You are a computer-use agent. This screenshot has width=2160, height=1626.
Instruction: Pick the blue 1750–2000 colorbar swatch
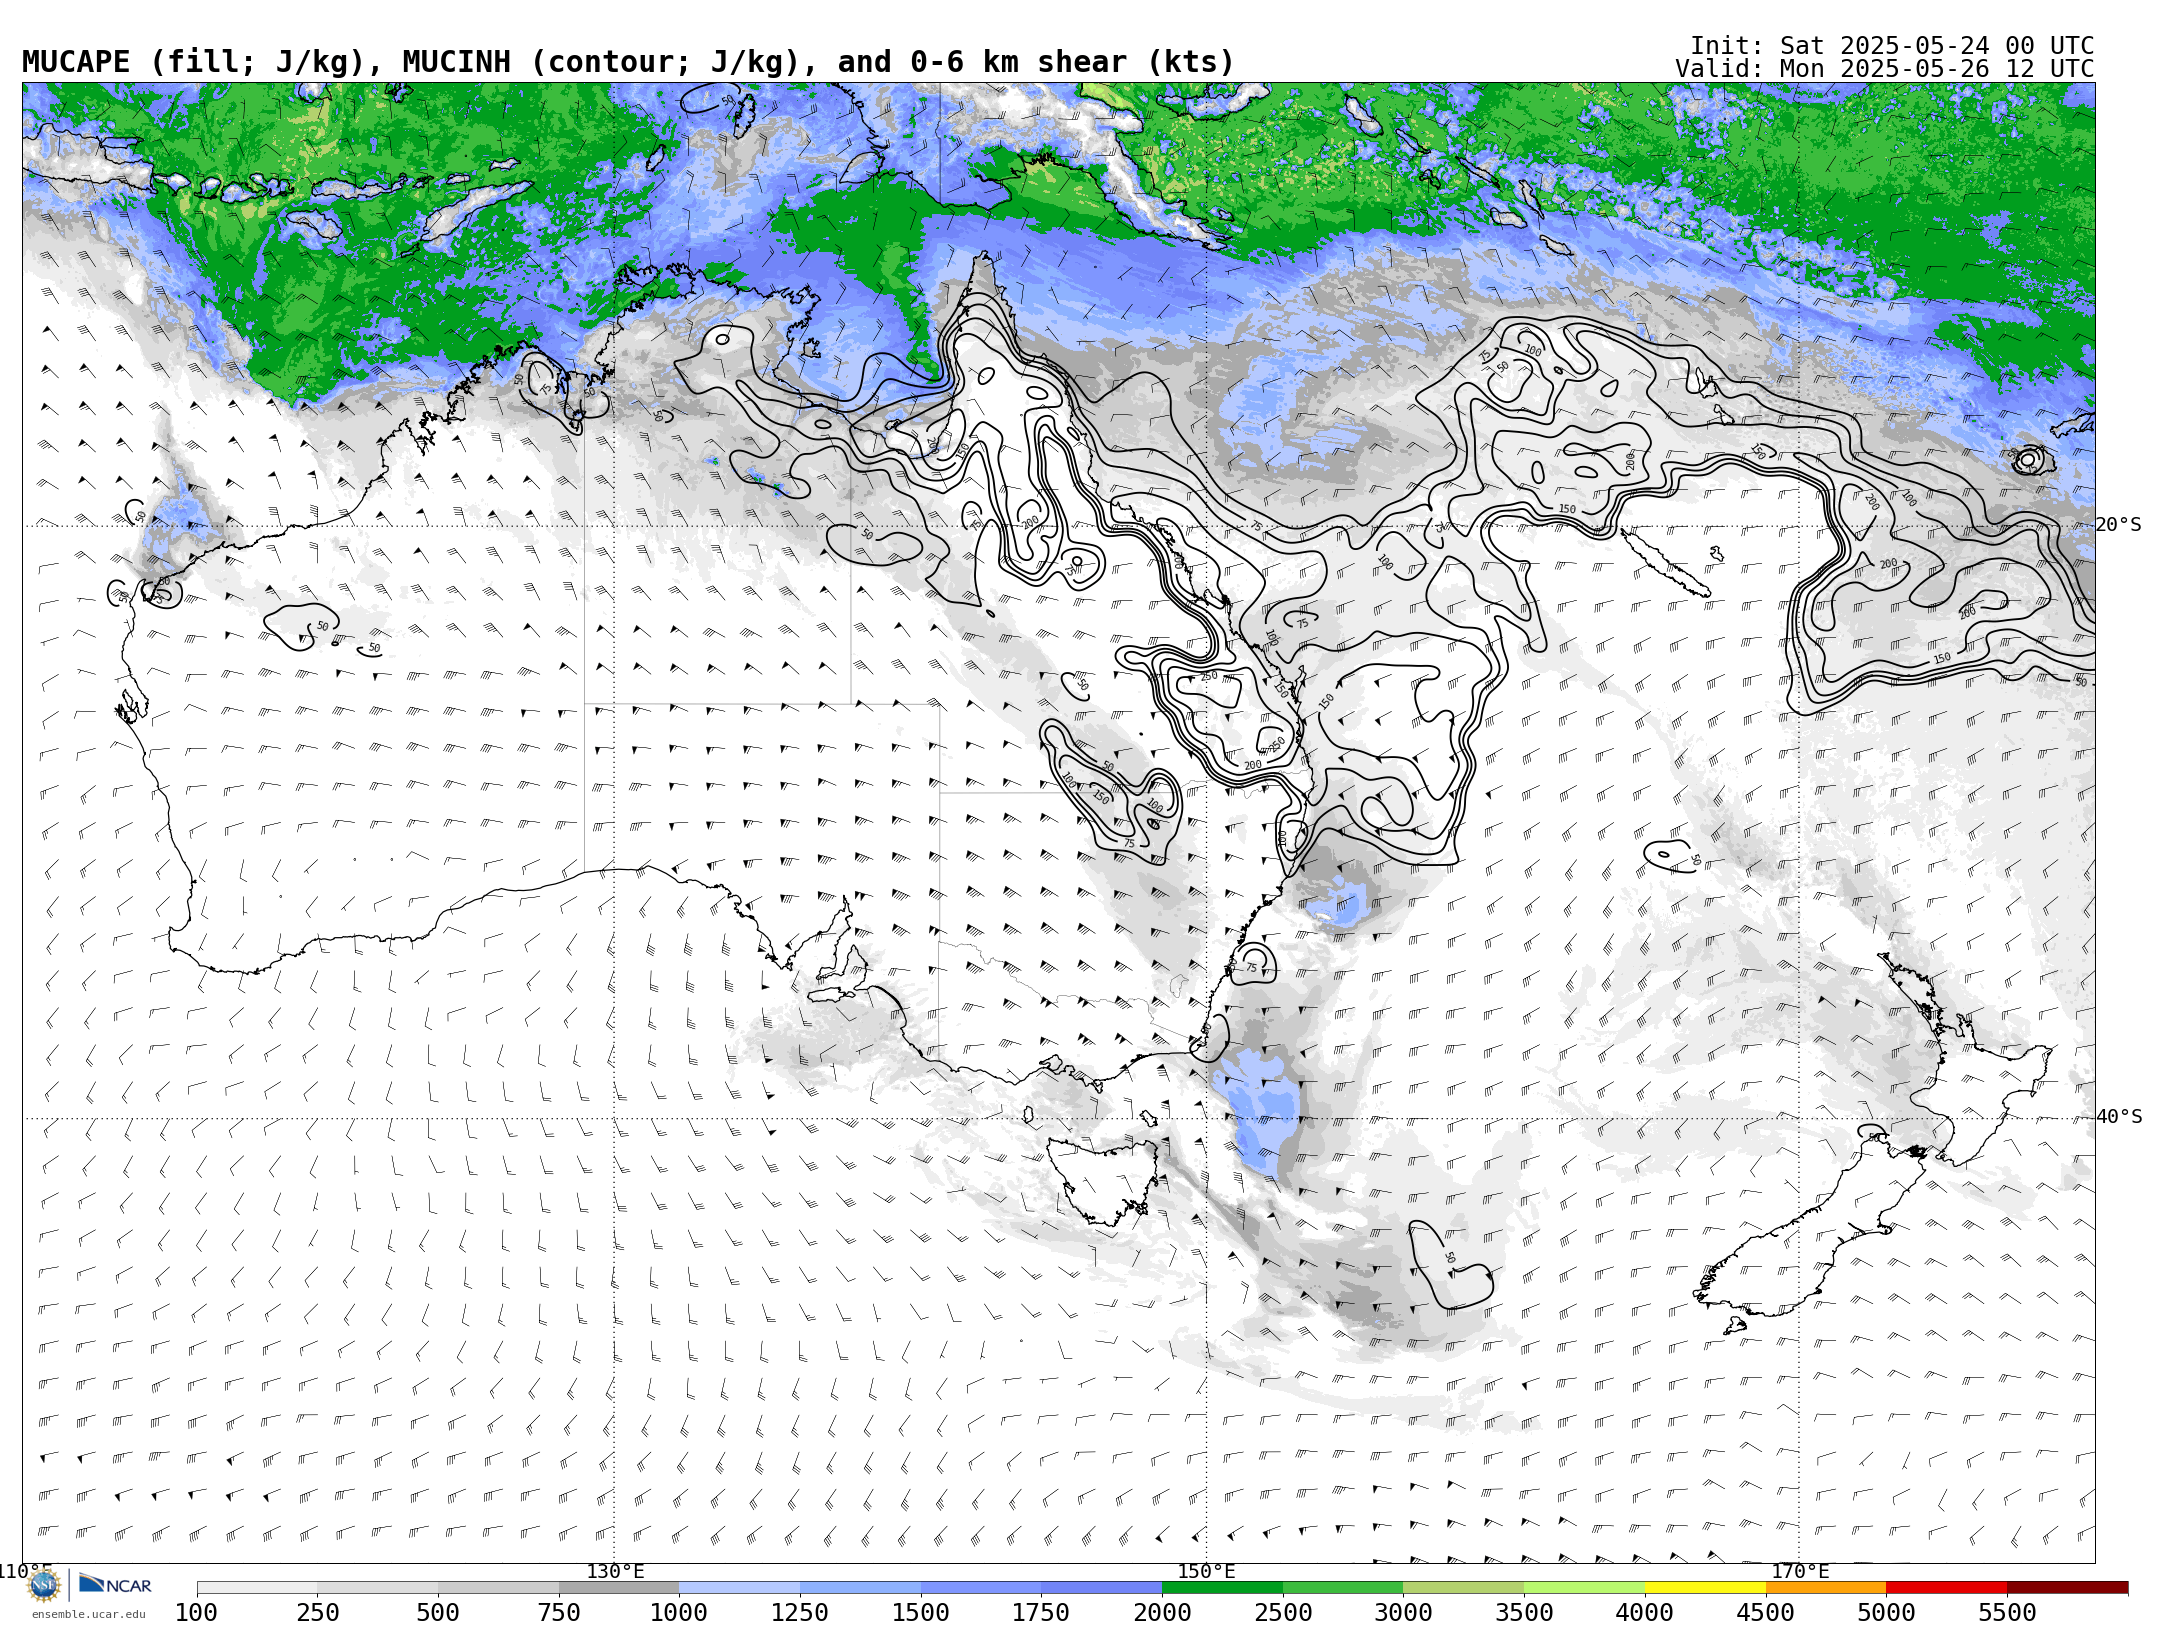[x=1102, y=1588]
